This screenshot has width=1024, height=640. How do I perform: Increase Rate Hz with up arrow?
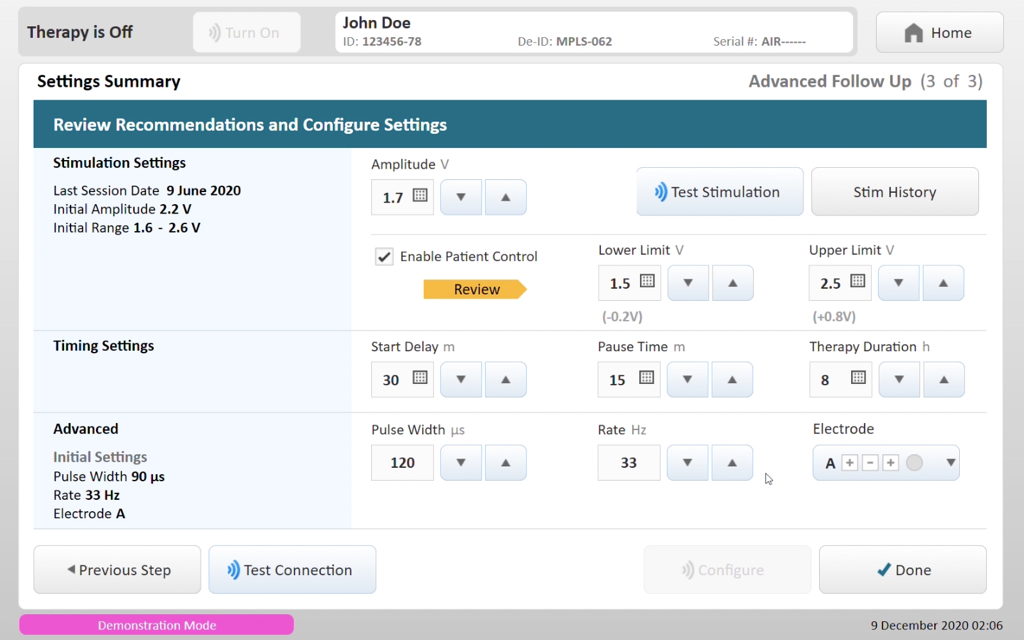pos(732,462)
